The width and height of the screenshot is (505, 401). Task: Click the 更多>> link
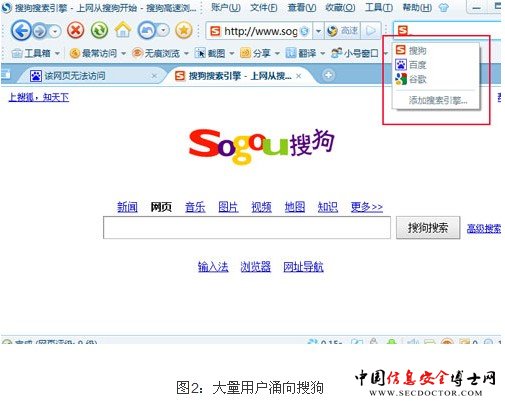pos(367,207)
